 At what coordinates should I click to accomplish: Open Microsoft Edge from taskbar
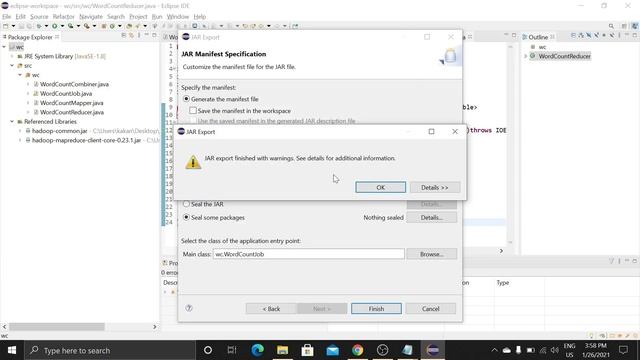[x=257, y=350]
